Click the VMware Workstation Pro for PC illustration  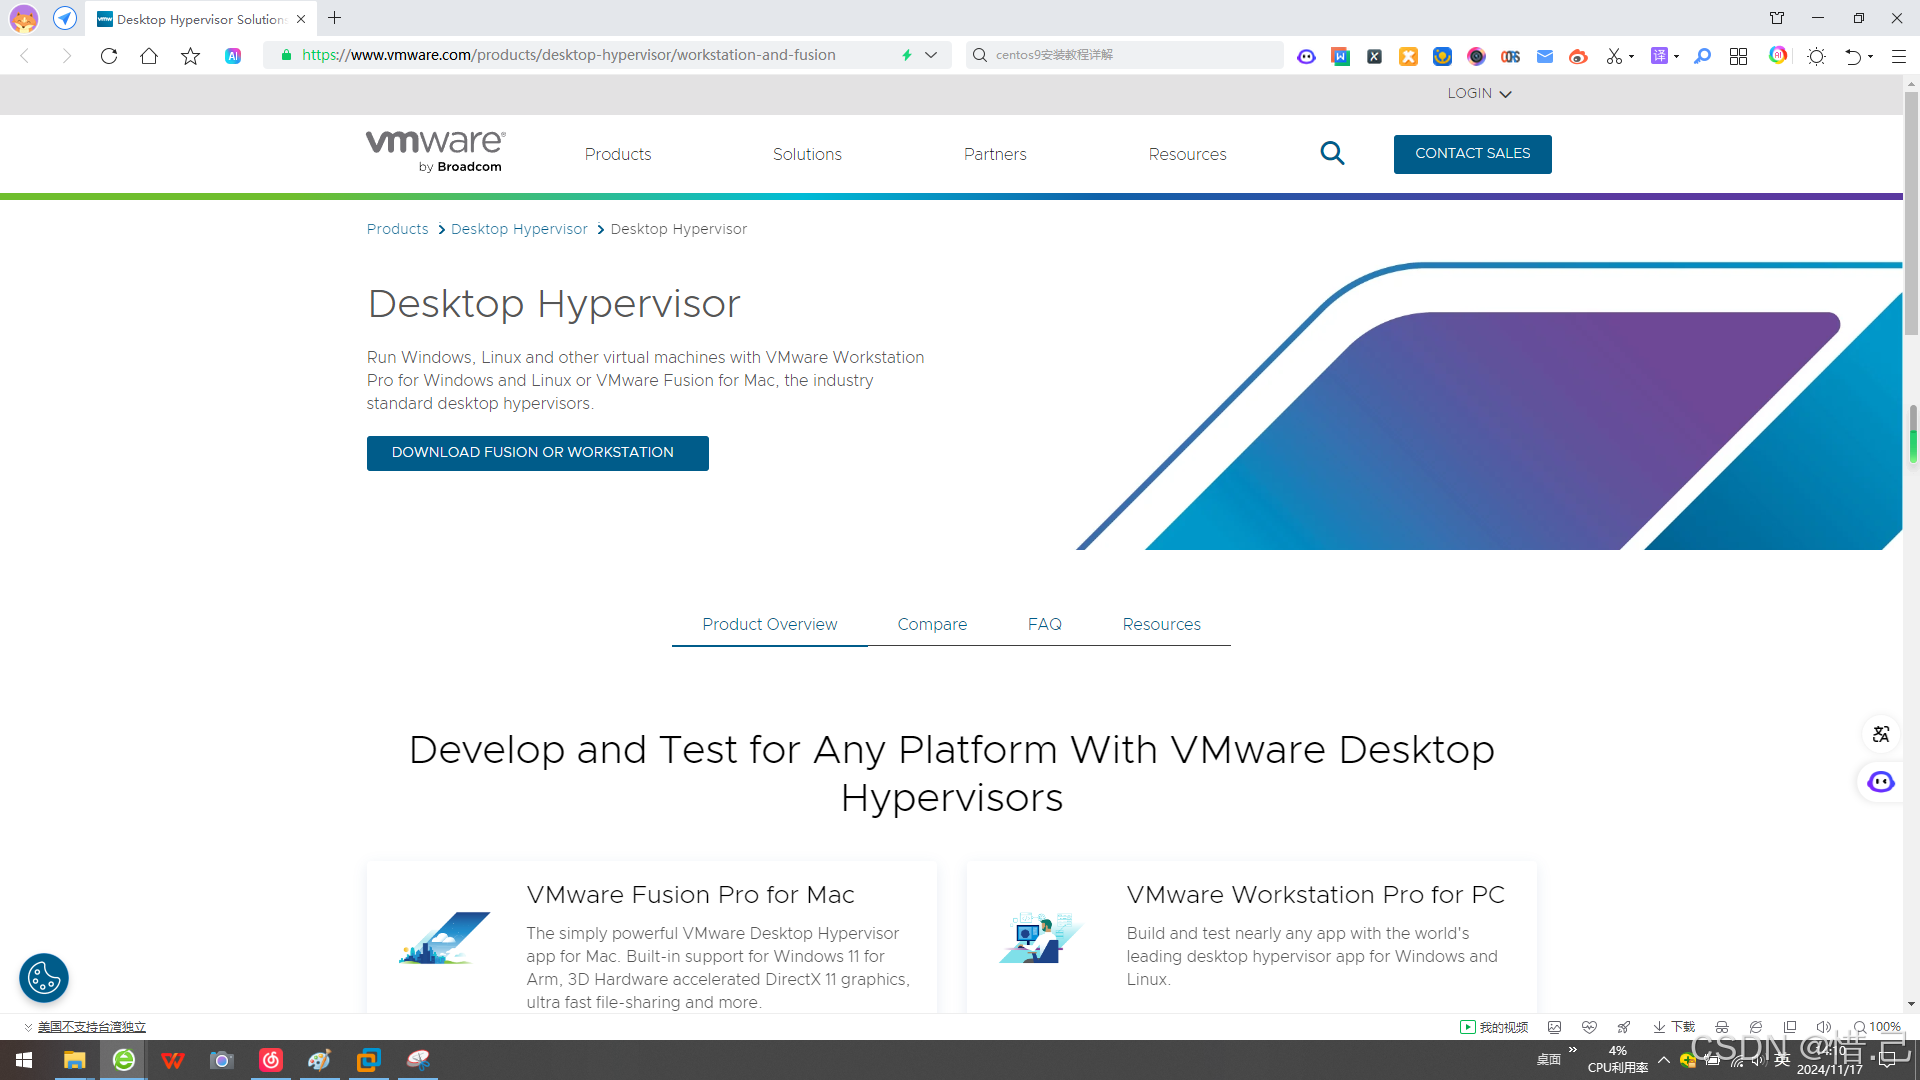[1040, 938]
